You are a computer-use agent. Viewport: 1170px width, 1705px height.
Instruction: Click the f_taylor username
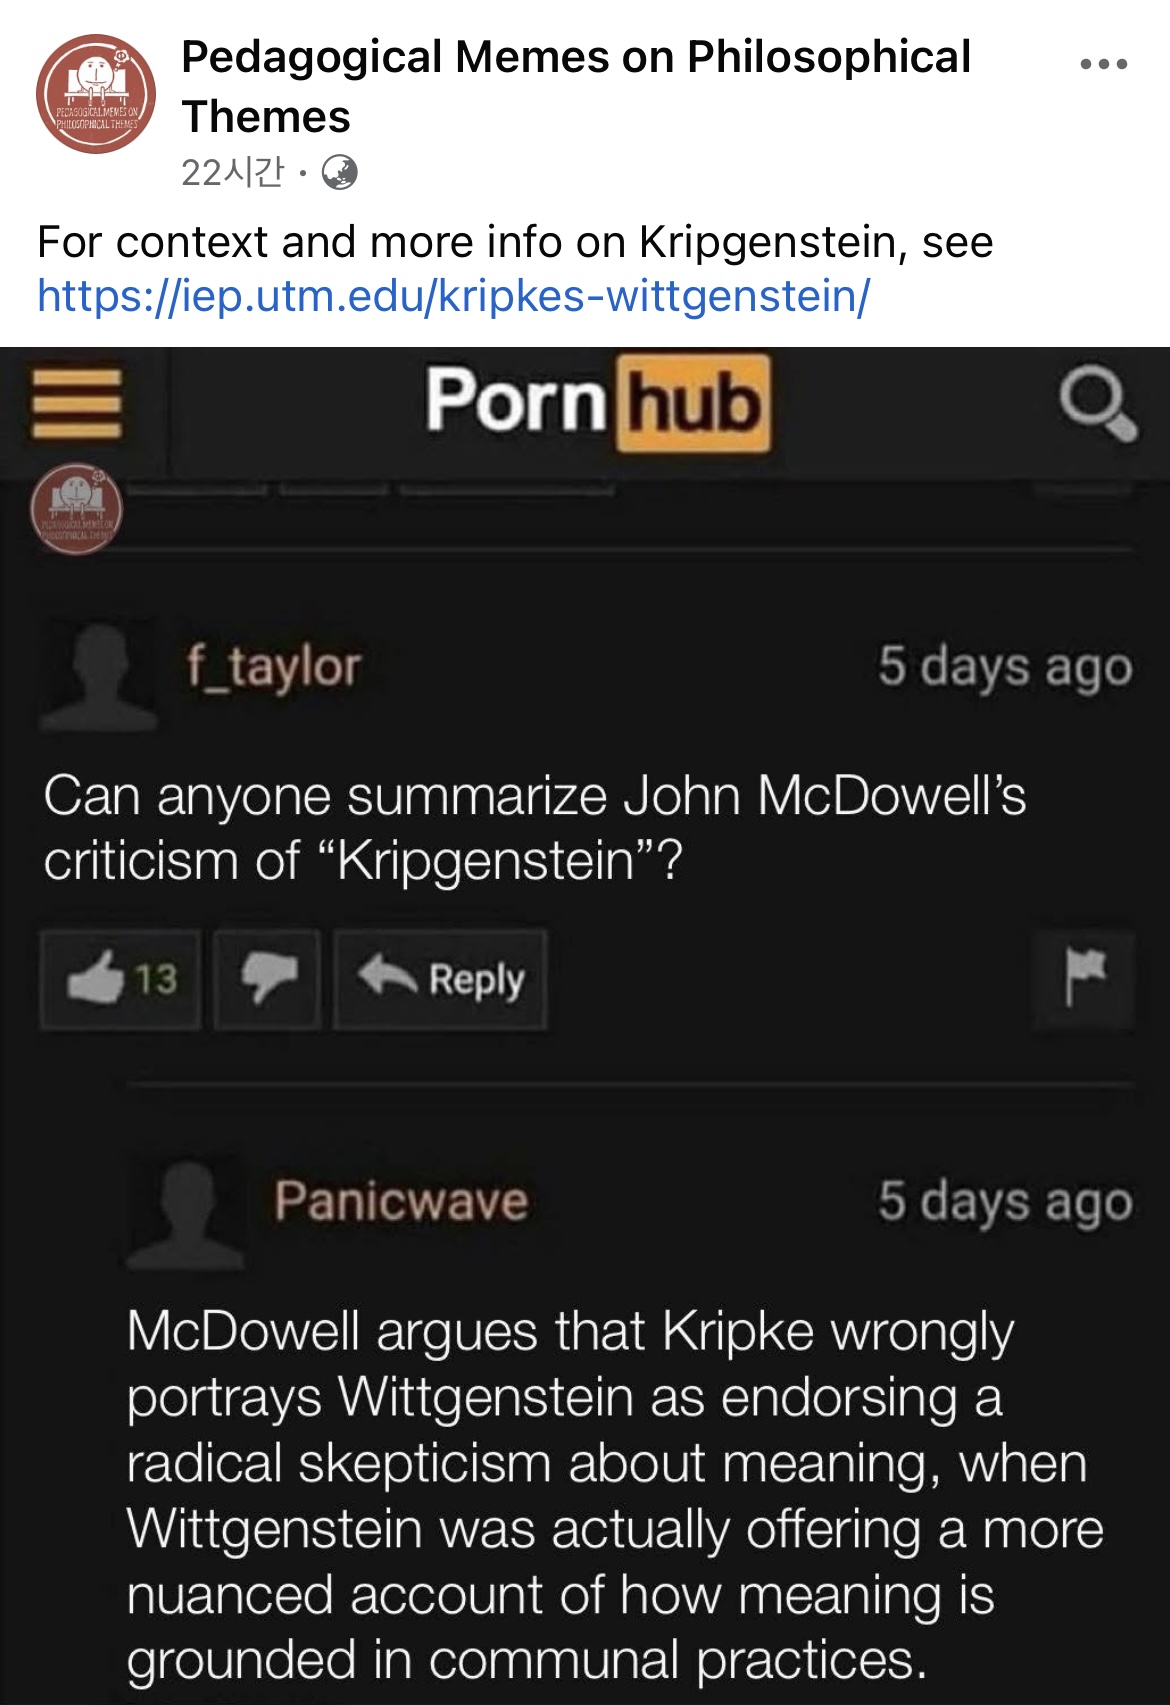(x=273, y=667)
